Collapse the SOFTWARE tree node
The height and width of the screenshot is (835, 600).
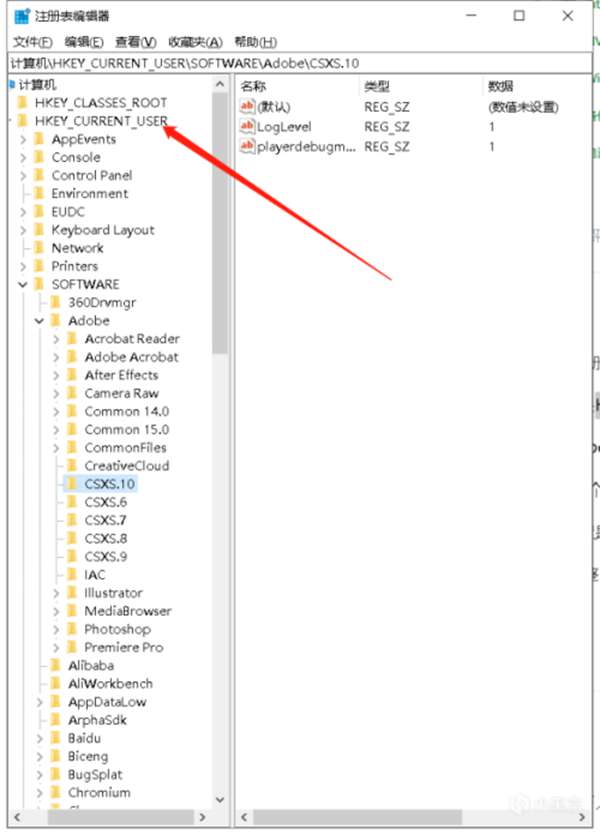tap(23, 285)
